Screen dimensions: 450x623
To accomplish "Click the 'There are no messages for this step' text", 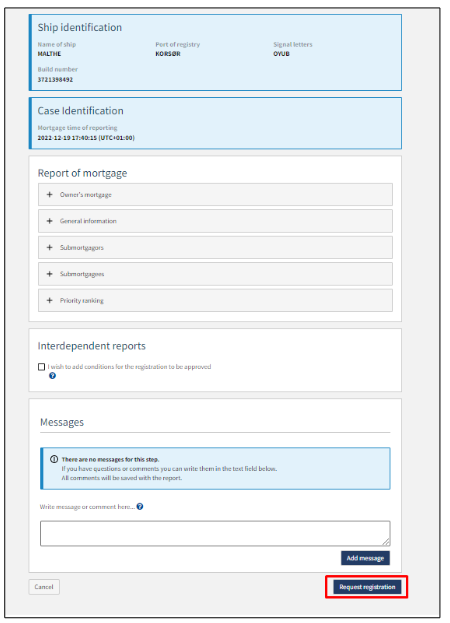I will (110, 459).
